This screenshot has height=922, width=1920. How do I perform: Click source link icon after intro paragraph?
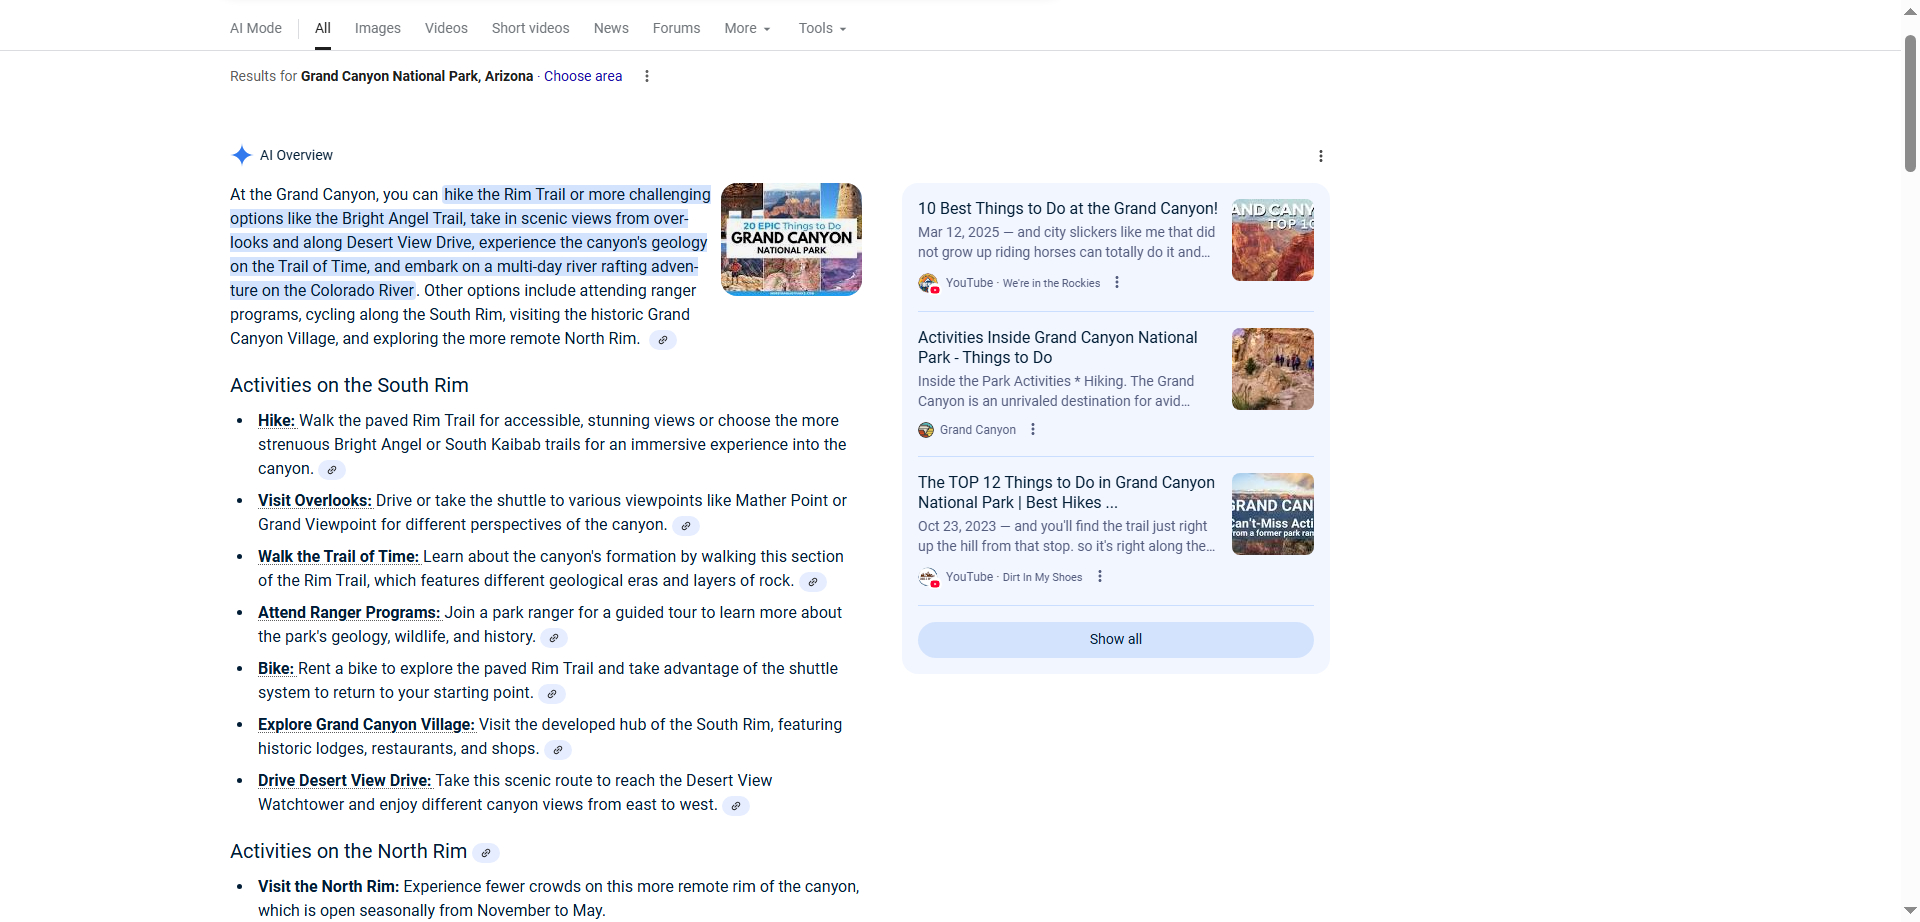click(x=663, y=340)
